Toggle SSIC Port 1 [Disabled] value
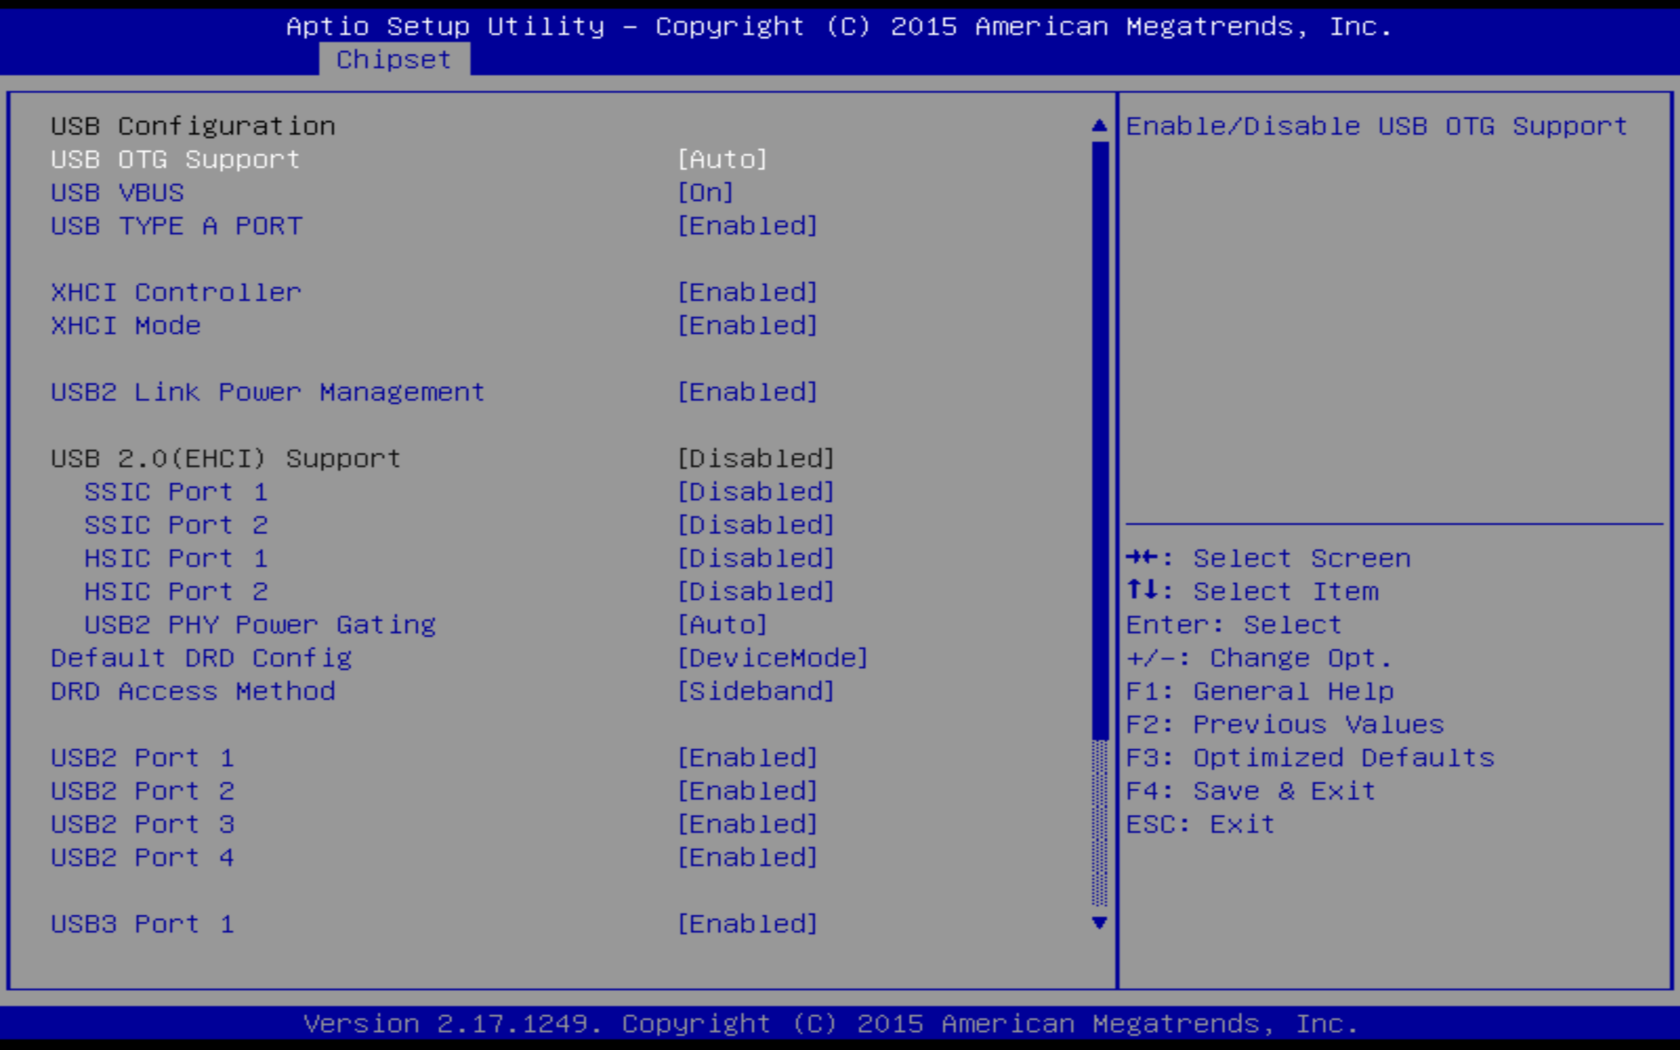 (756, 492)
